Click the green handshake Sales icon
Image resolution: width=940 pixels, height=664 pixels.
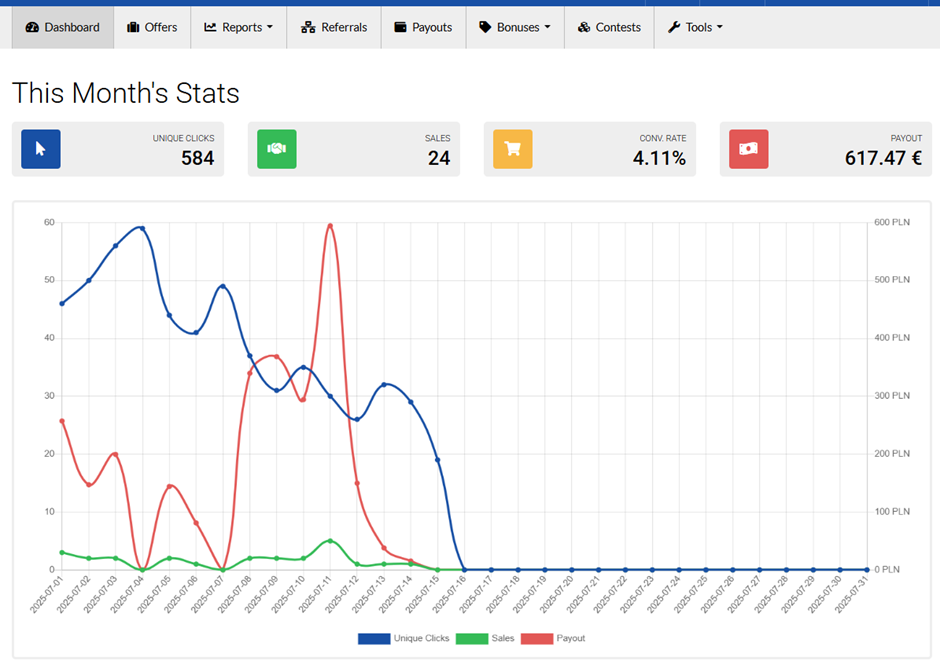coord(277,149)
